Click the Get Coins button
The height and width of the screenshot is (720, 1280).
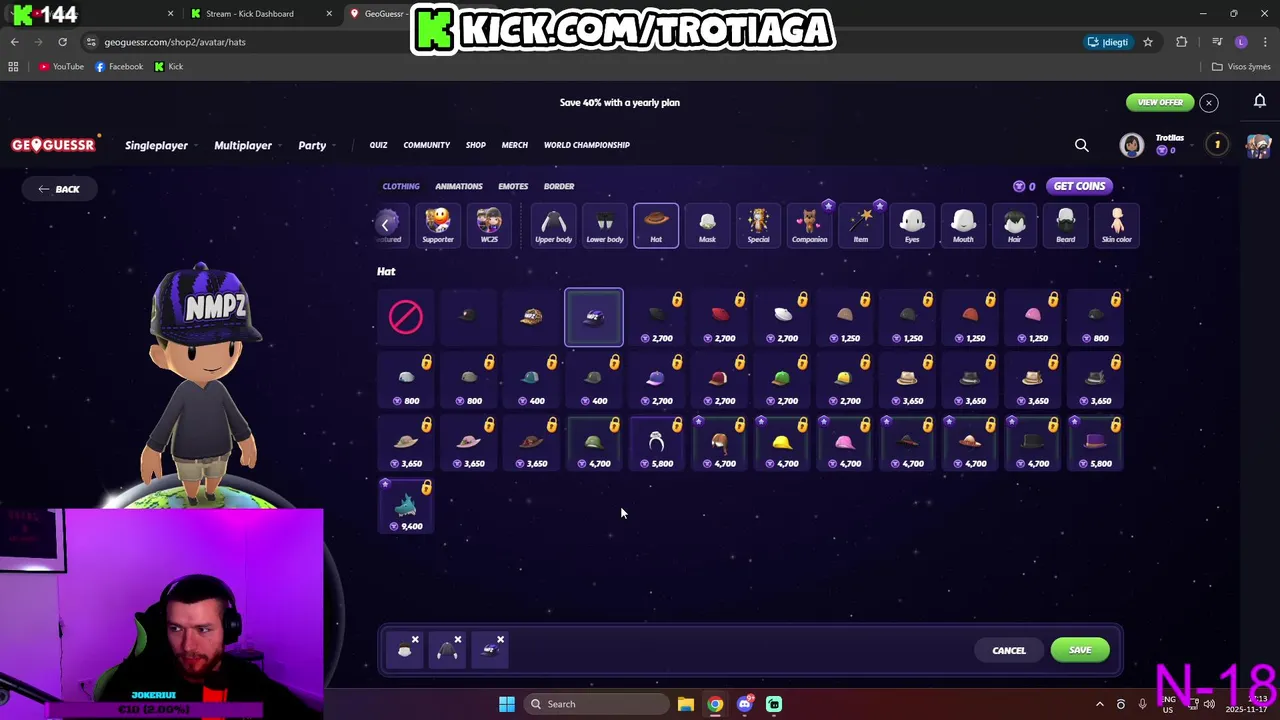(x=1079, y=186)
